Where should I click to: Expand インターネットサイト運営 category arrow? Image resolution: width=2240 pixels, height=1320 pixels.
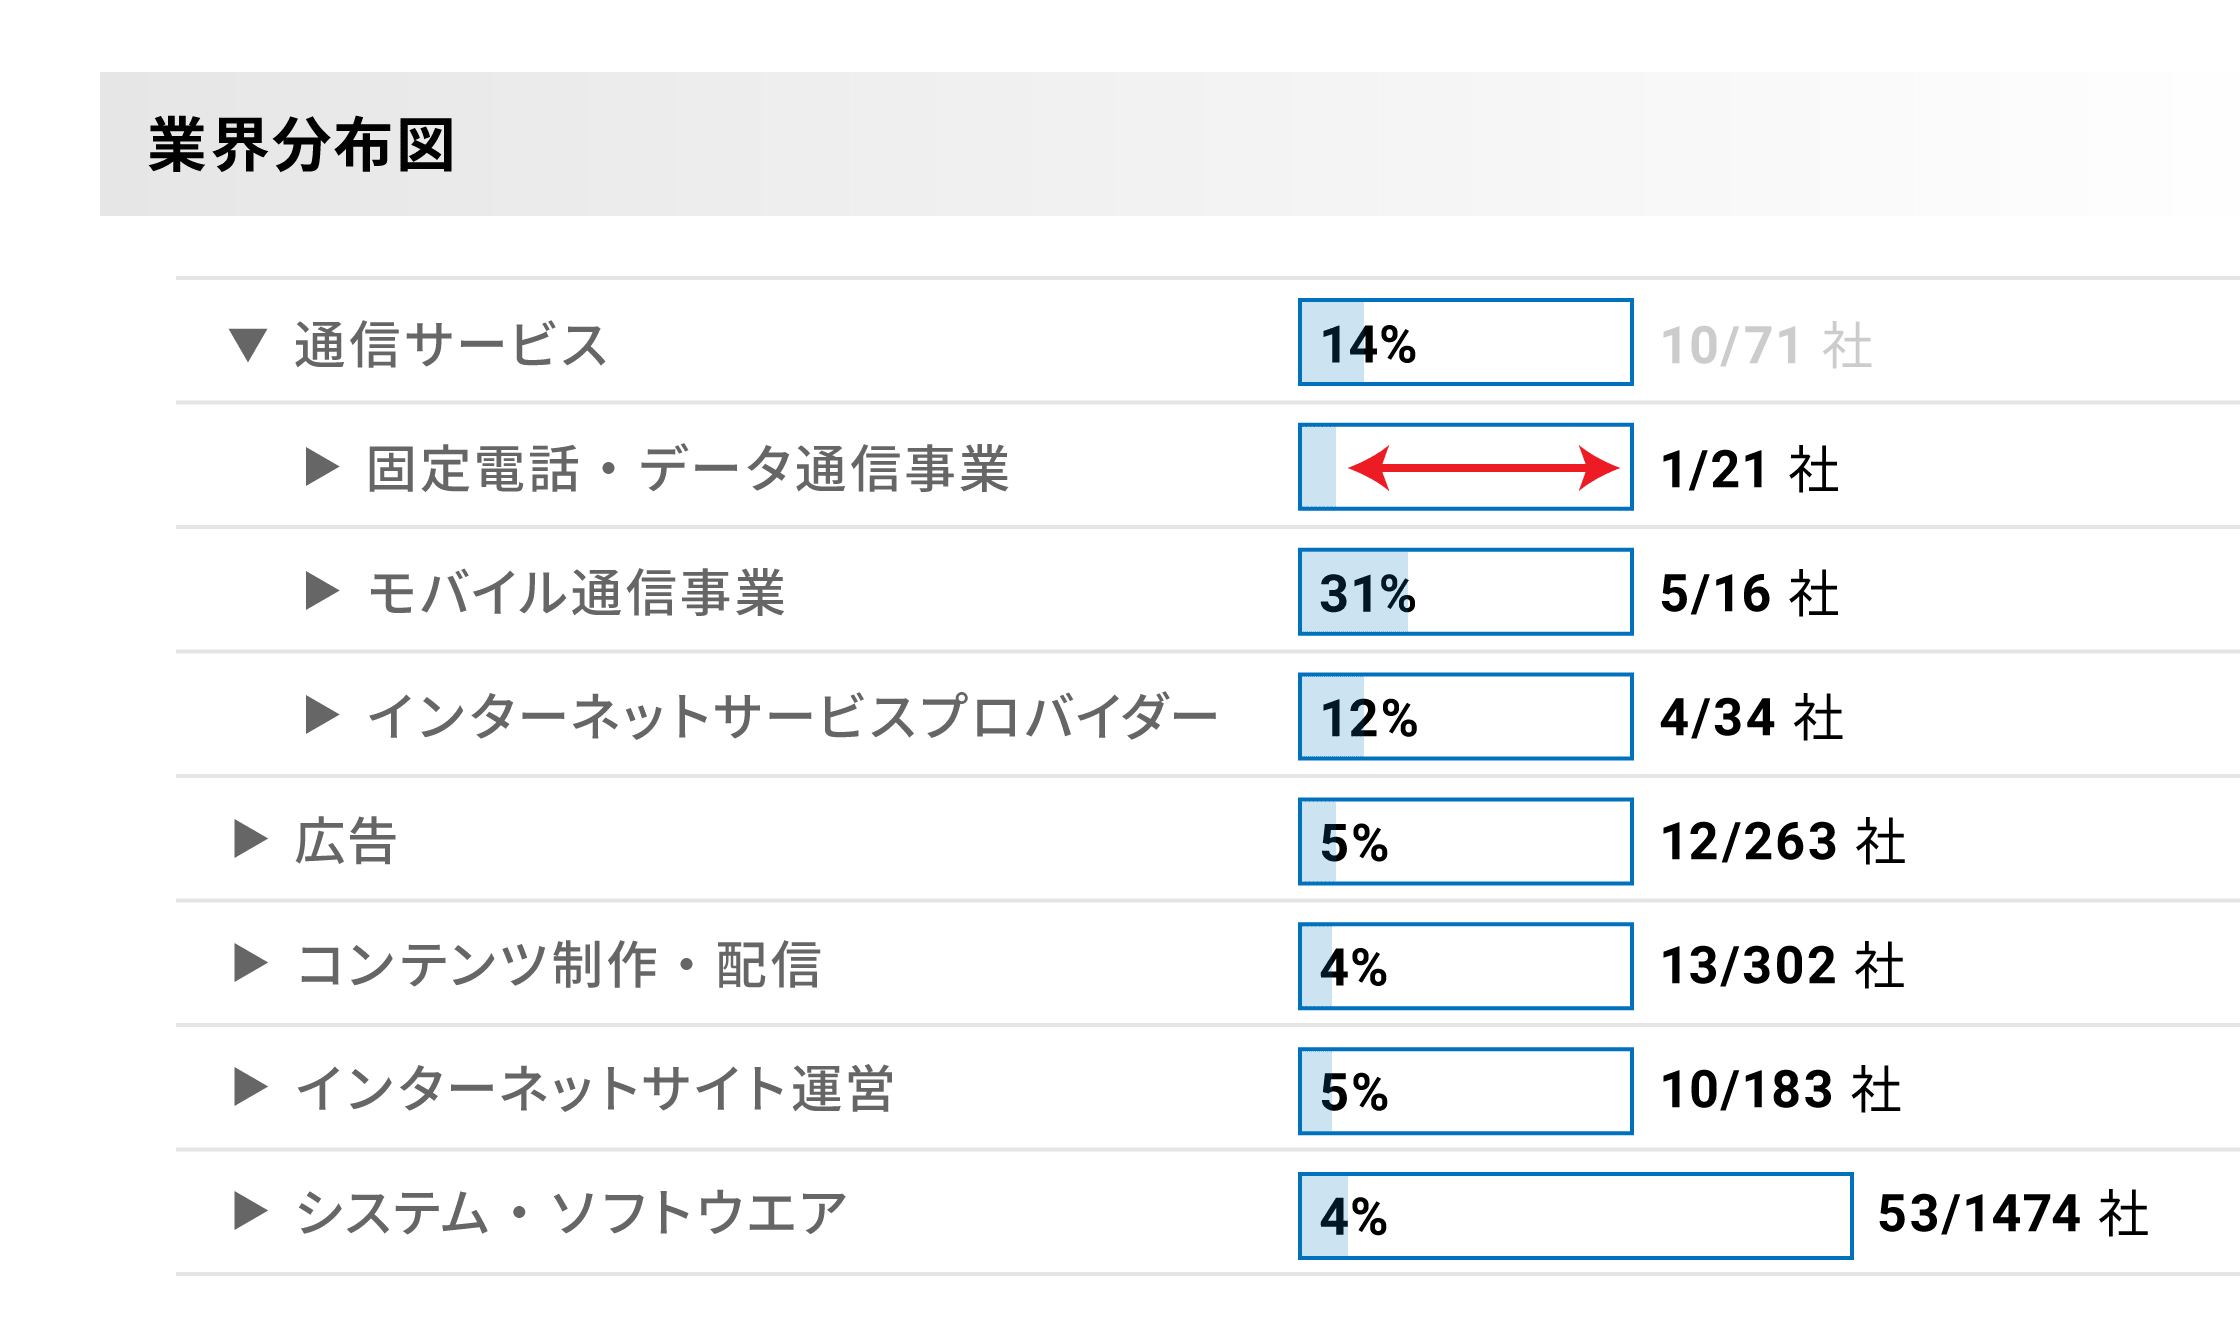250,1087
